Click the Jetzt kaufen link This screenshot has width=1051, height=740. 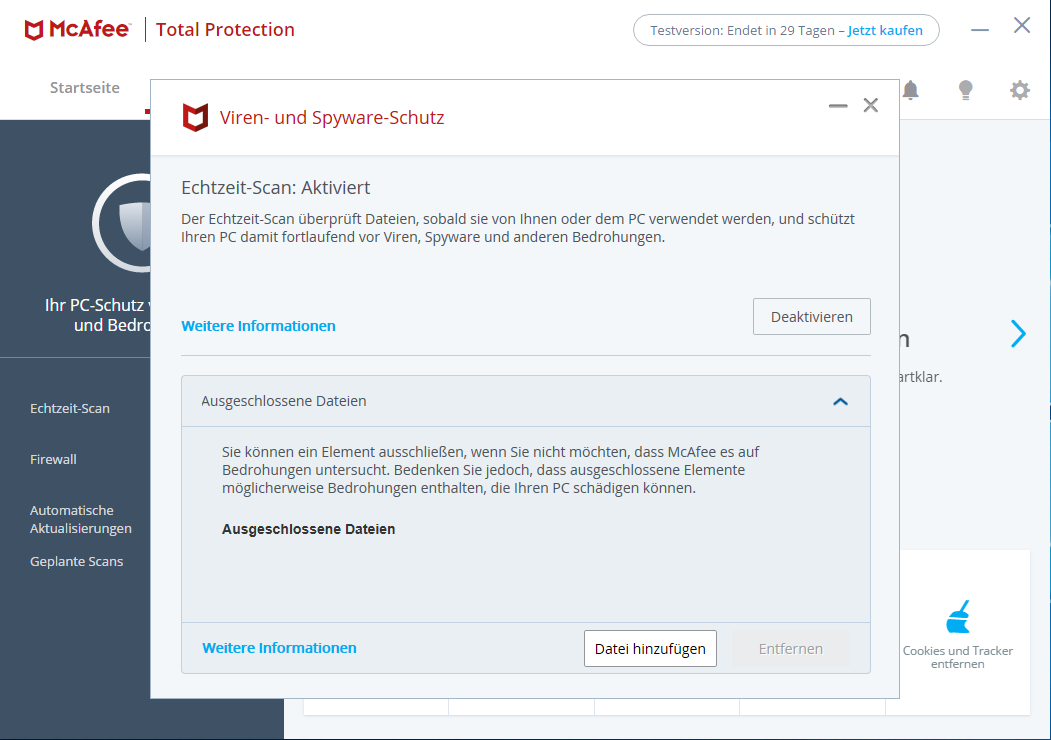pos(885,30)
